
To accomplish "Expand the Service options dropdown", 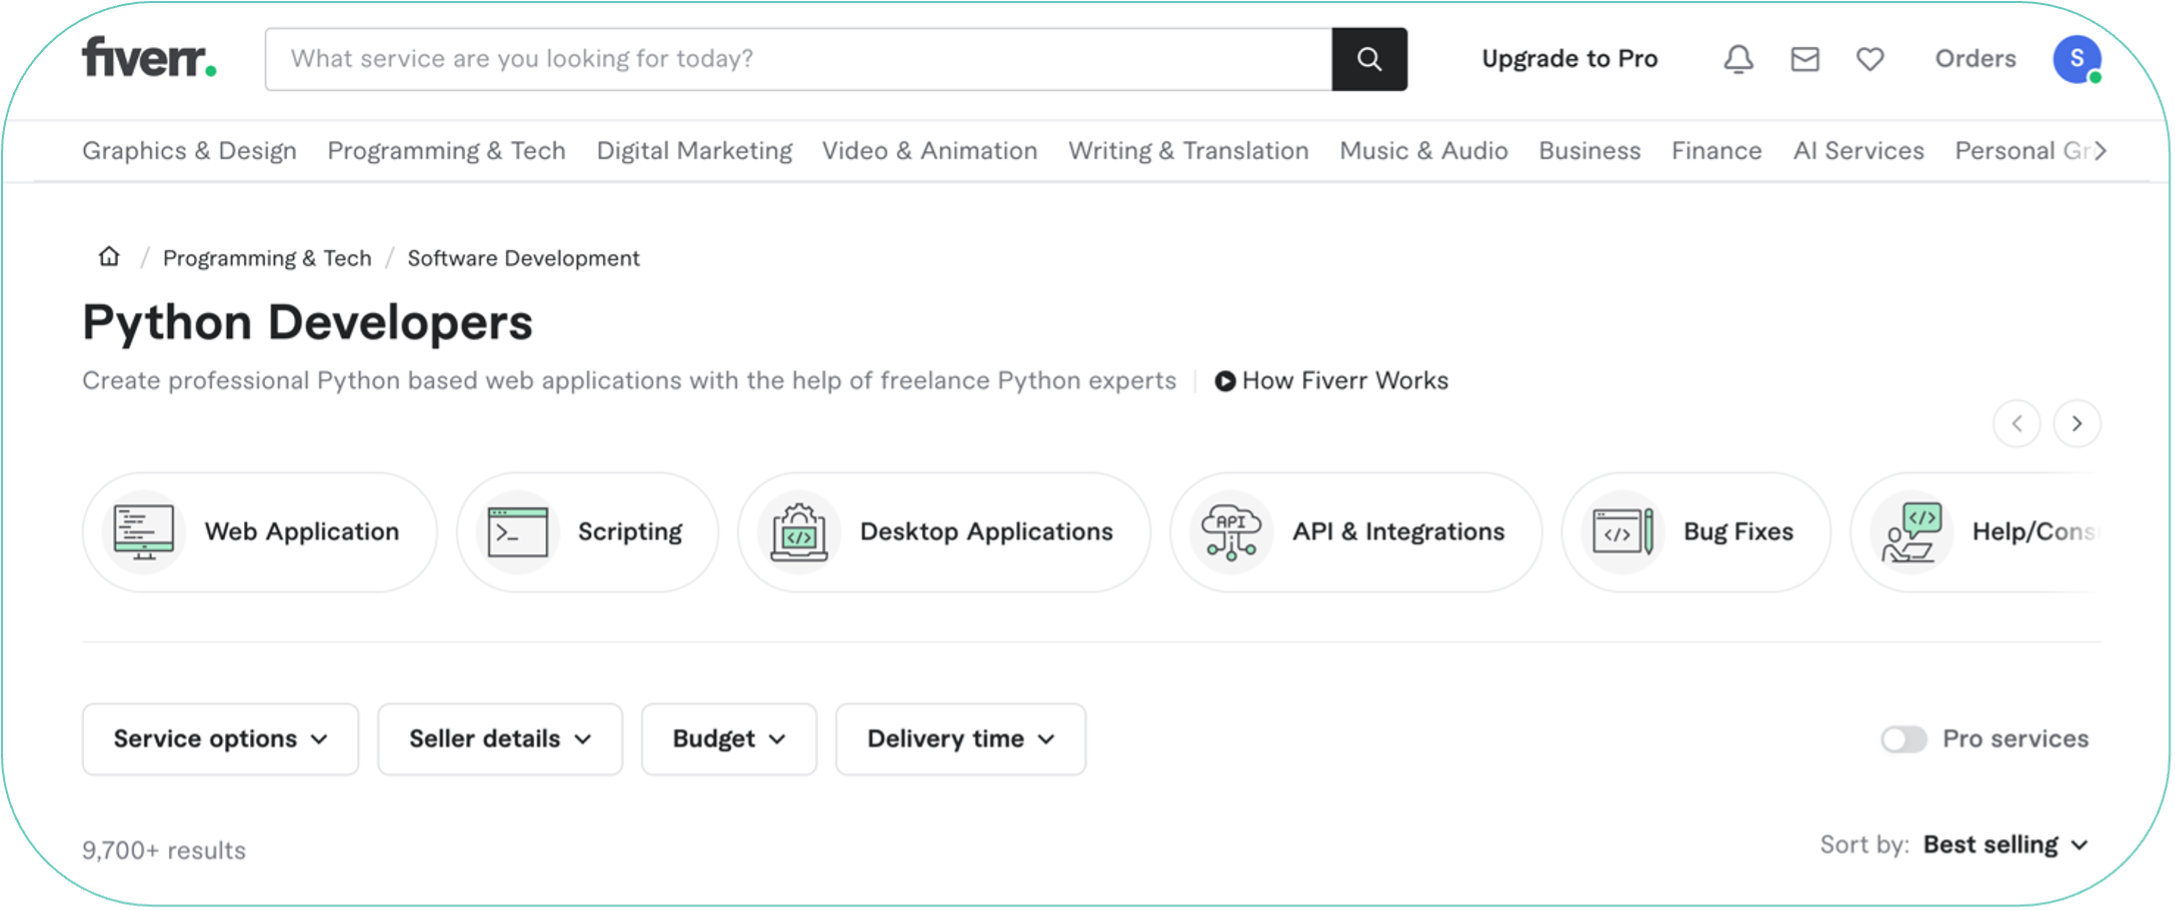I will point(220,739).
